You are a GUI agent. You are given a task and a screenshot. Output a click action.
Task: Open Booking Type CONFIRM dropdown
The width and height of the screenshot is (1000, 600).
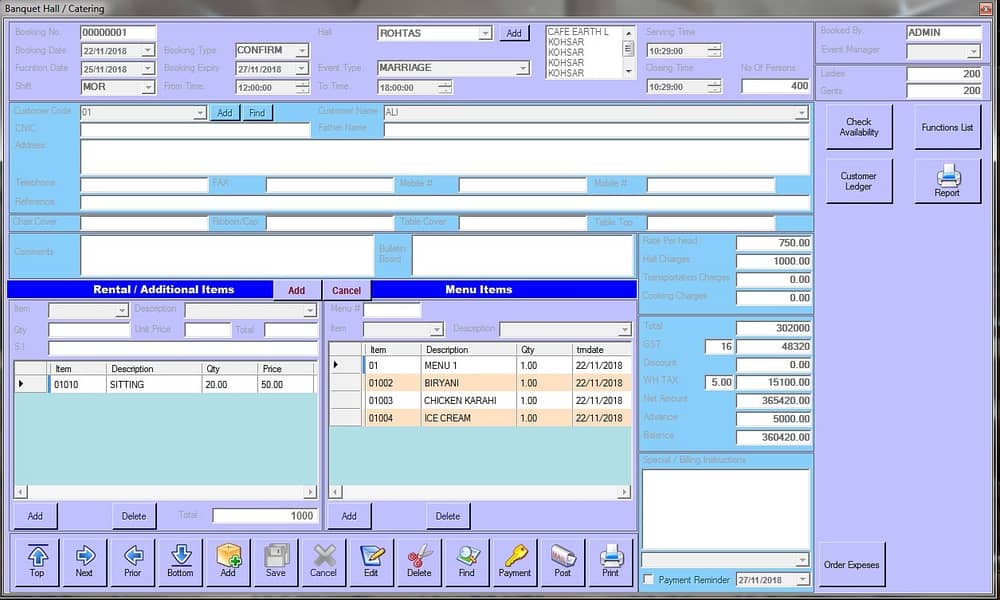click(x=302, y=50)
